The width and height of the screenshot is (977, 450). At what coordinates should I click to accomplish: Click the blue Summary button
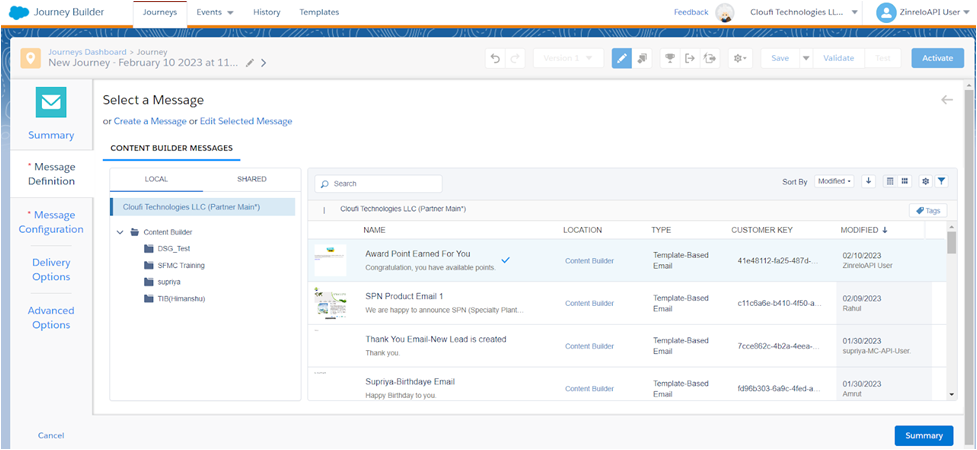923,435
